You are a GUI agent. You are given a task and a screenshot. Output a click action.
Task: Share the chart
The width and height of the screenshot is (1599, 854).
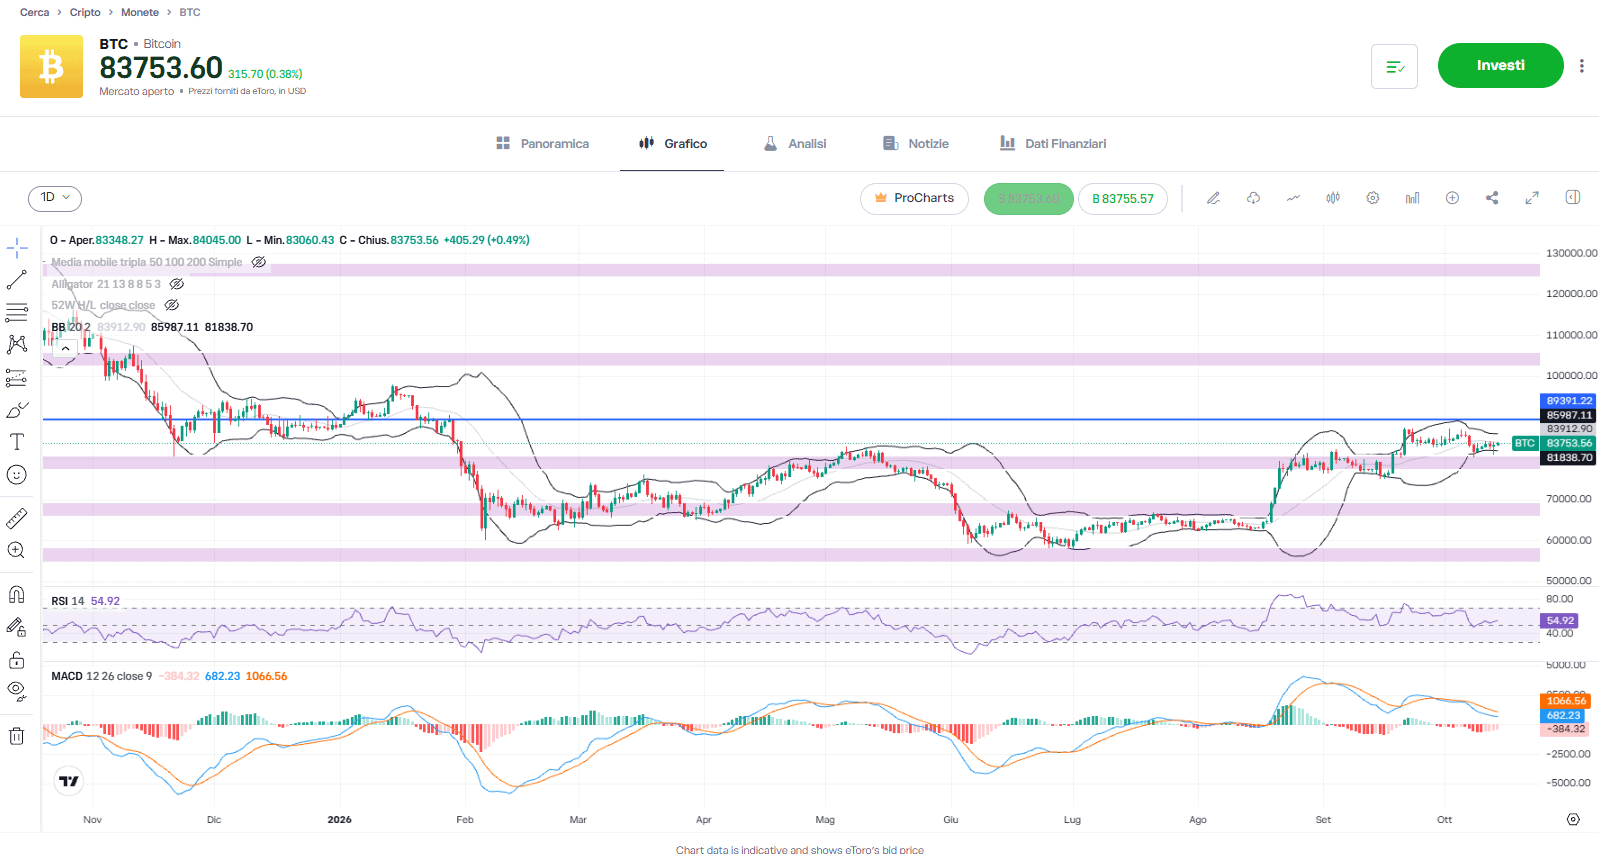click(x=1492, y=198)
